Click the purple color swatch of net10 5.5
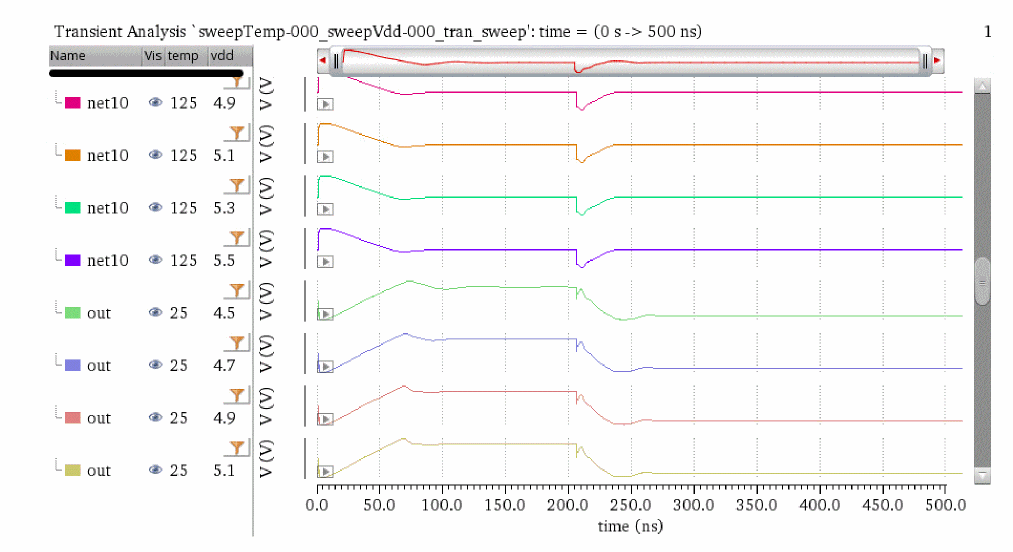1013x552 pixels. click(x=72, y=260)
